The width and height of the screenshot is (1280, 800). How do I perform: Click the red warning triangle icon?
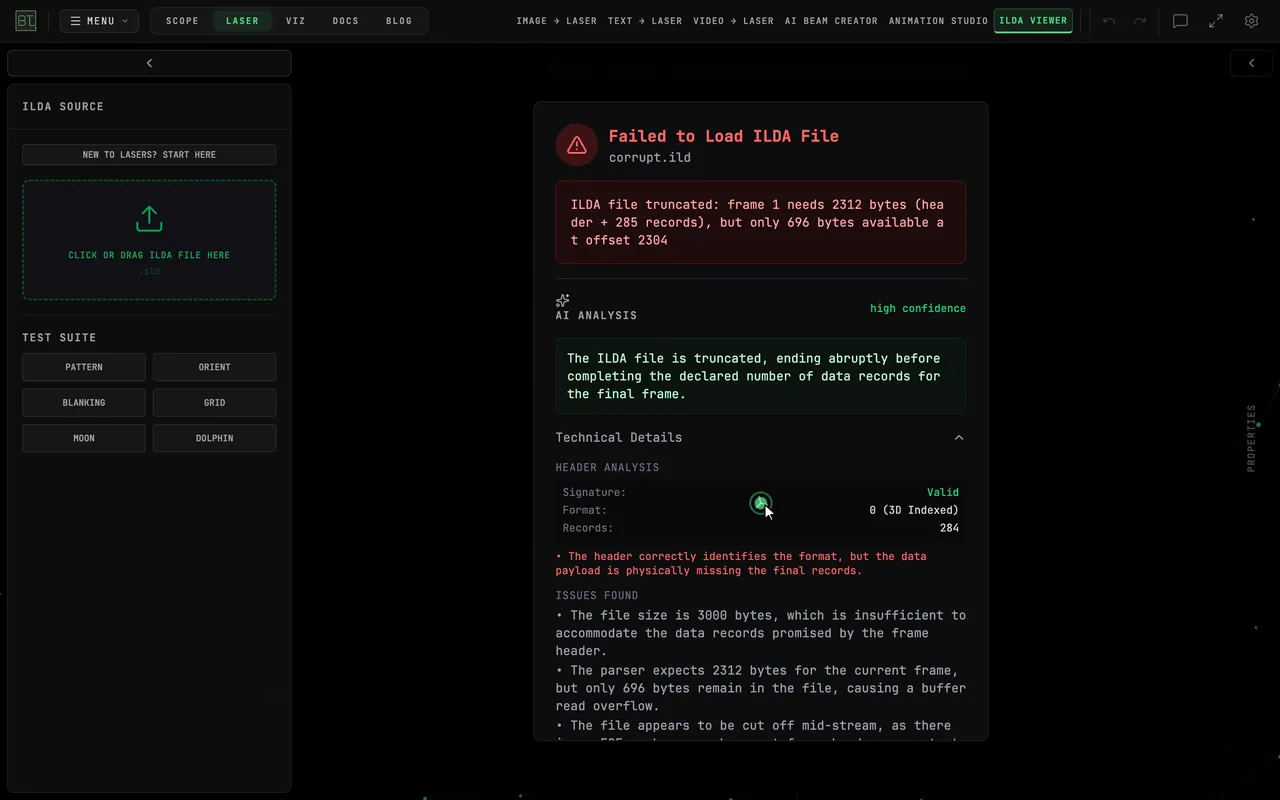pos(577,145)
